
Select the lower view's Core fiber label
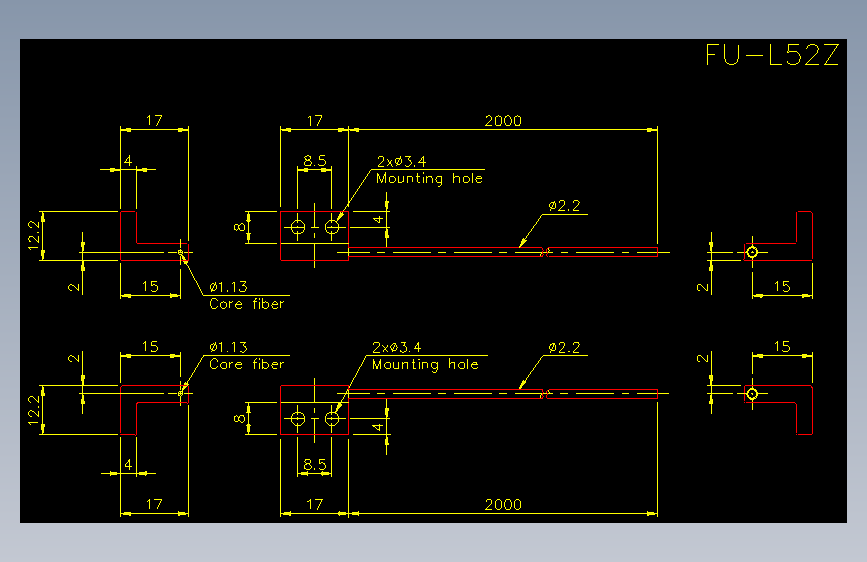click(247, 364)
